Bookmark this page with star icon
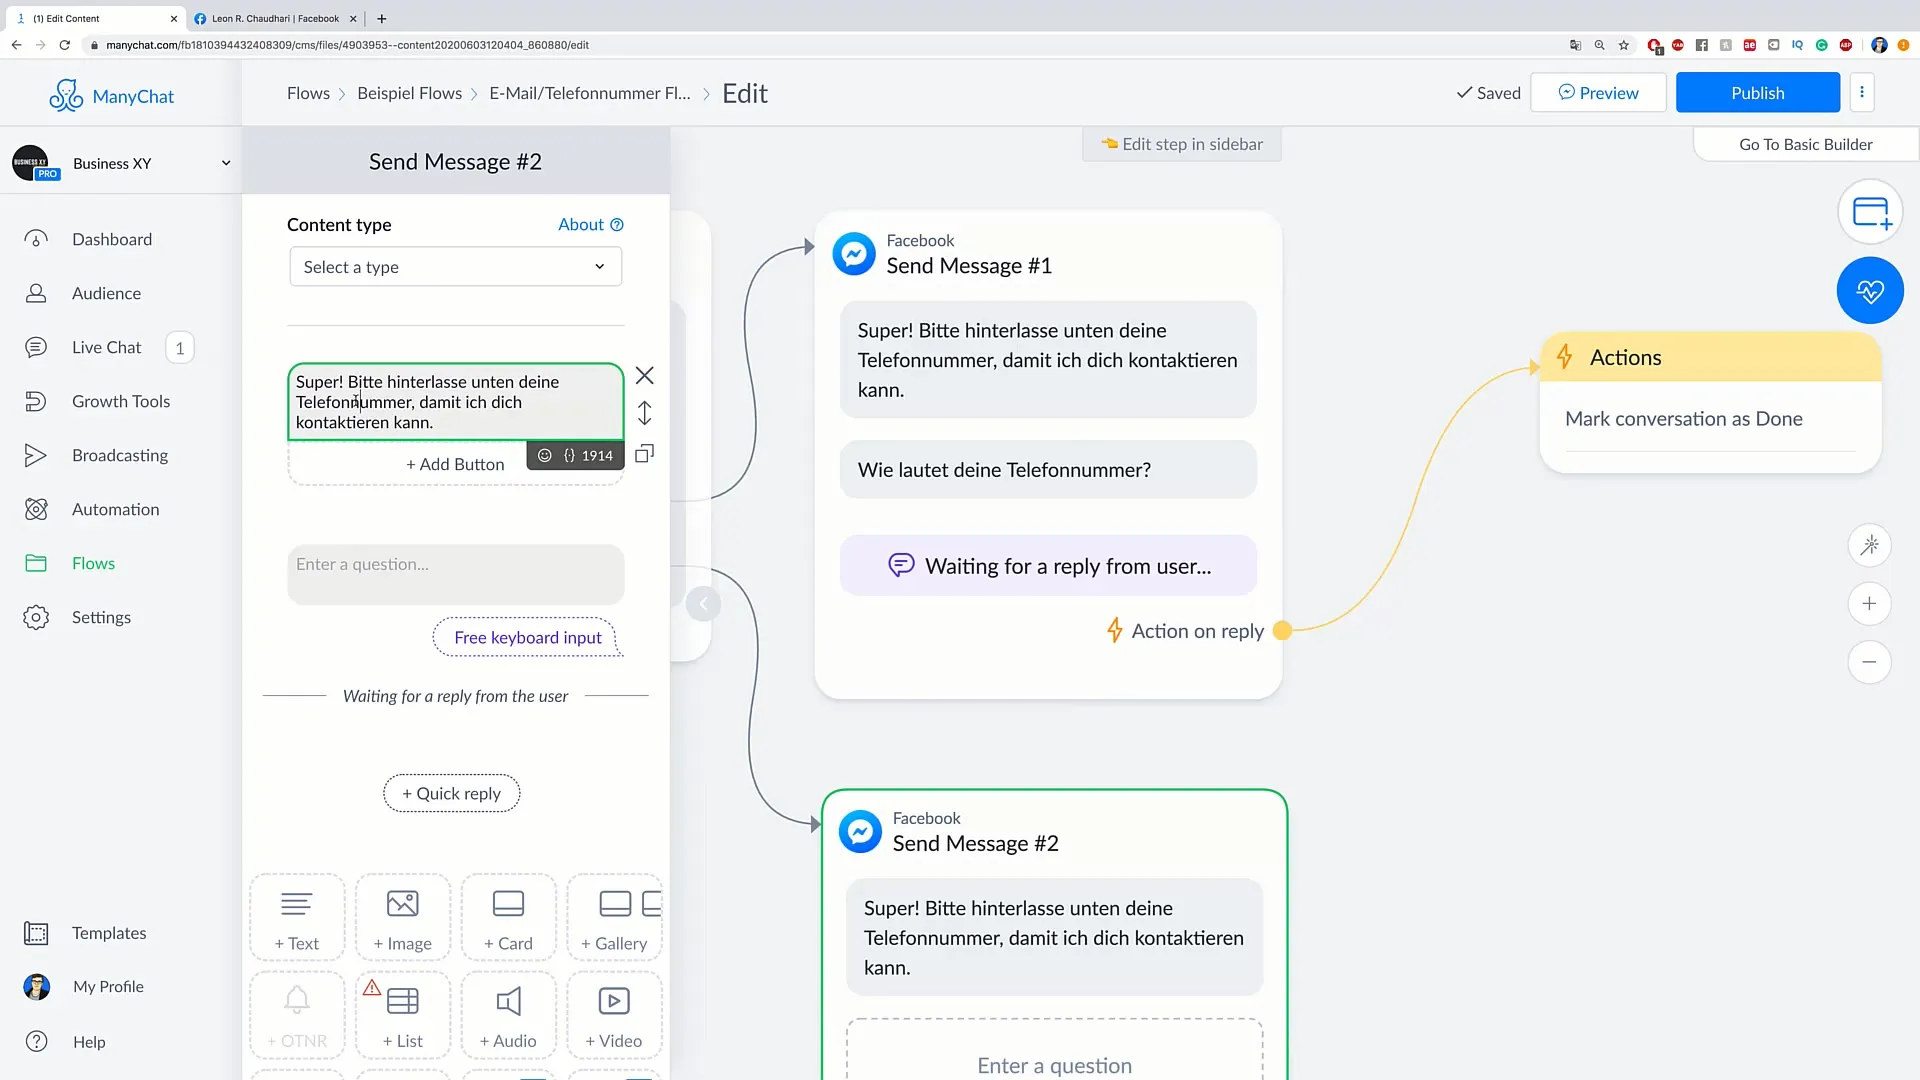 click(1624, 45)
